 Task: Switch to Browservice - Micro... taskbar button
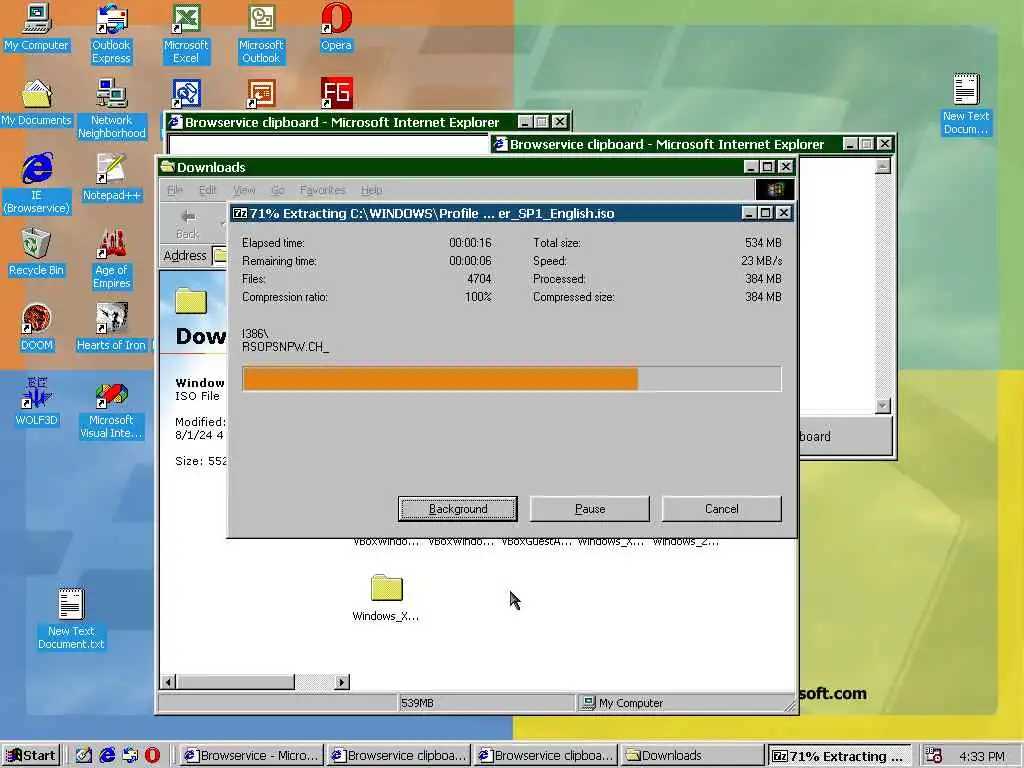click(252, 756)
